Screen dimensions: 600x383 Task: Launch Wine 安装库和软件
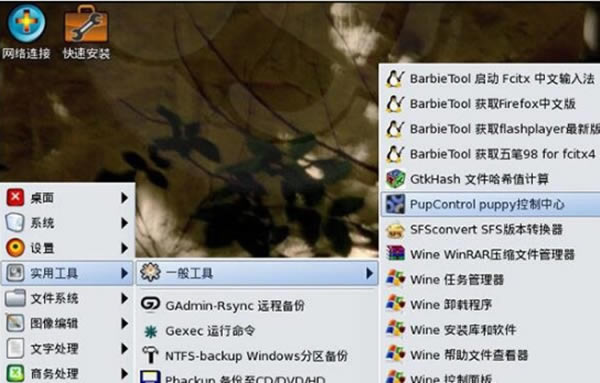[x=491, y=329]
